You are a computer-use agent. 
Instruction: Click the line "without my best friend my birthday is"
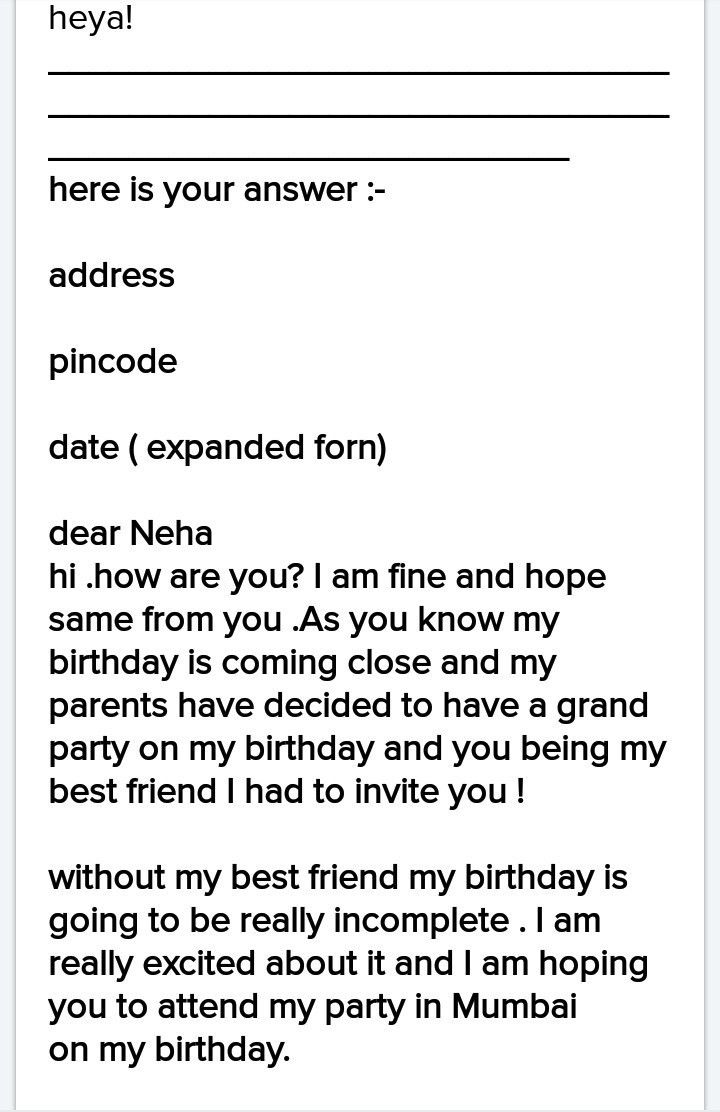tap(337, 877)
